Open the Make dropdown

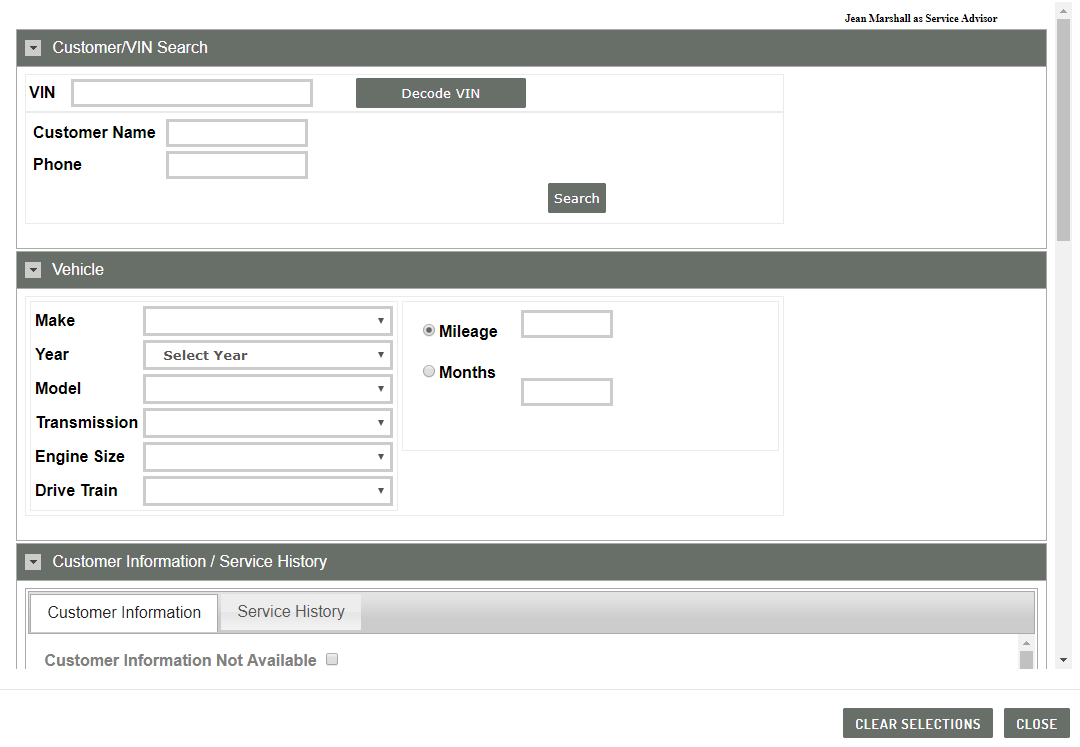point(267,320)
